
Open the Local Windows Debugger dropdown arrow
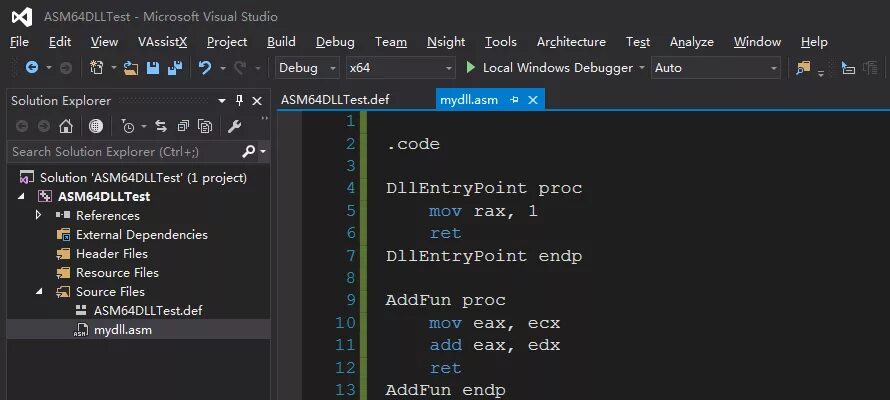tap(642, 68)
